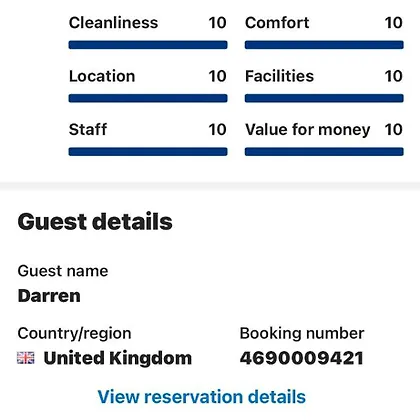The image size is (420, 420).
Task: Select the Facilities label
Action: tap(279, 76)
